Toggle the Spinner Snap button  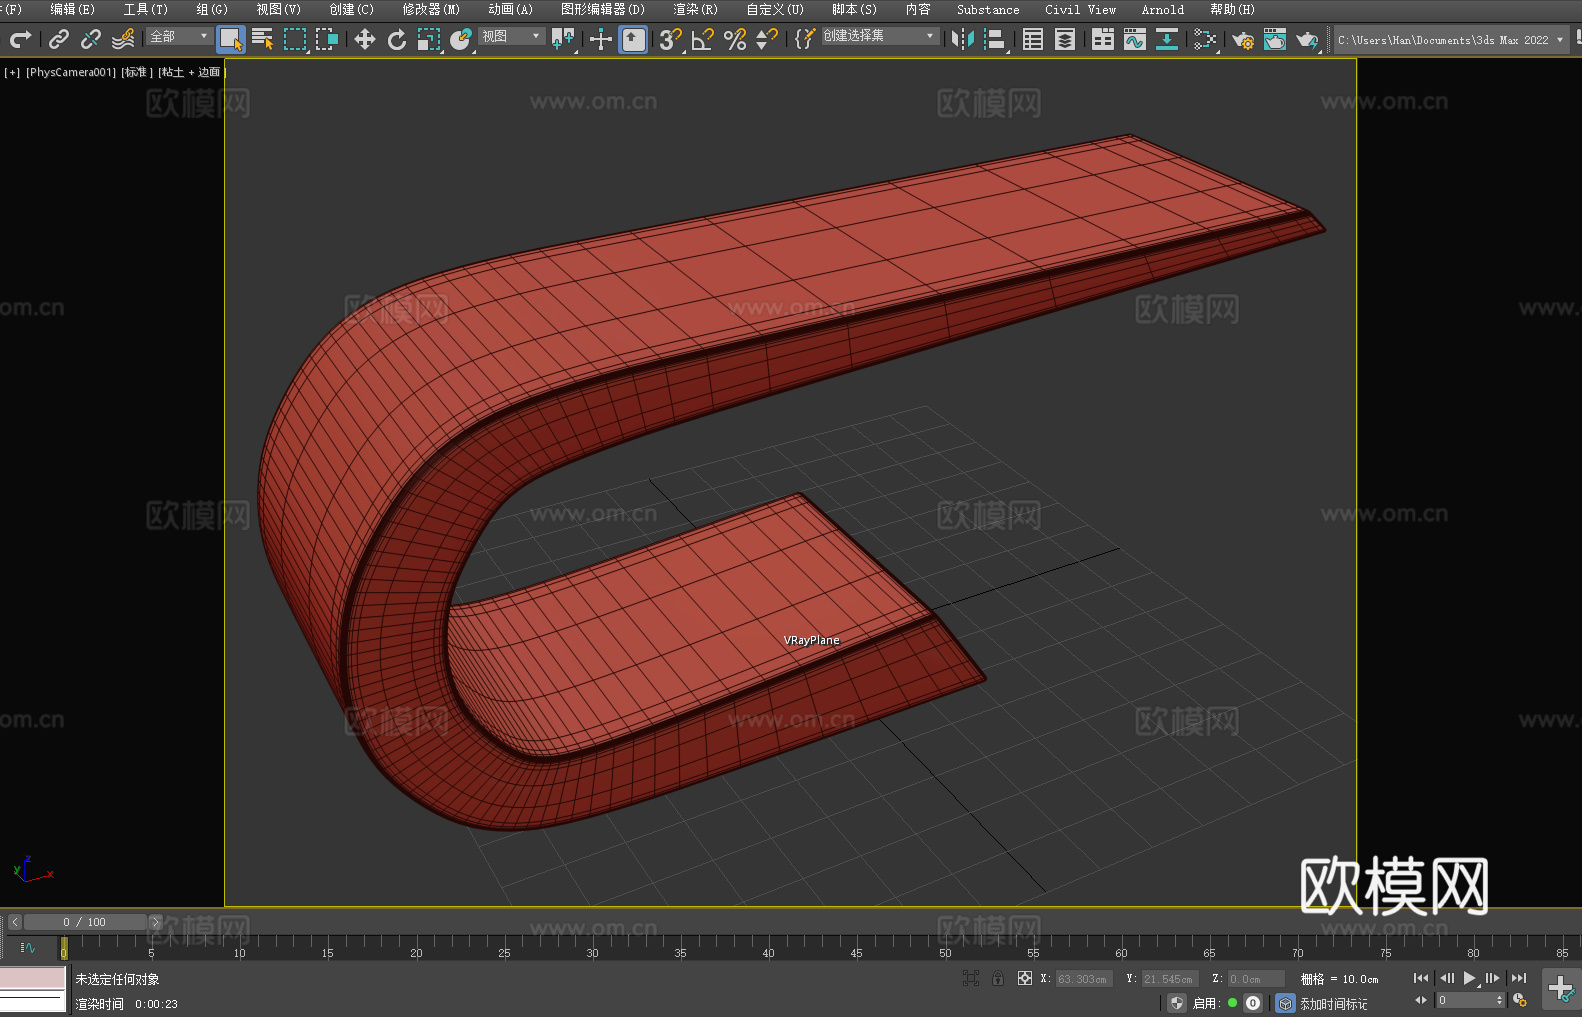tap(767, 39)
